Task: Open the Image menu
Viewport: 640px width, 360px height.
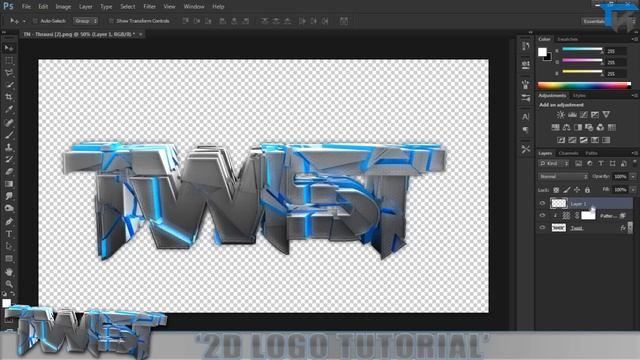Action: coord(63,7)
